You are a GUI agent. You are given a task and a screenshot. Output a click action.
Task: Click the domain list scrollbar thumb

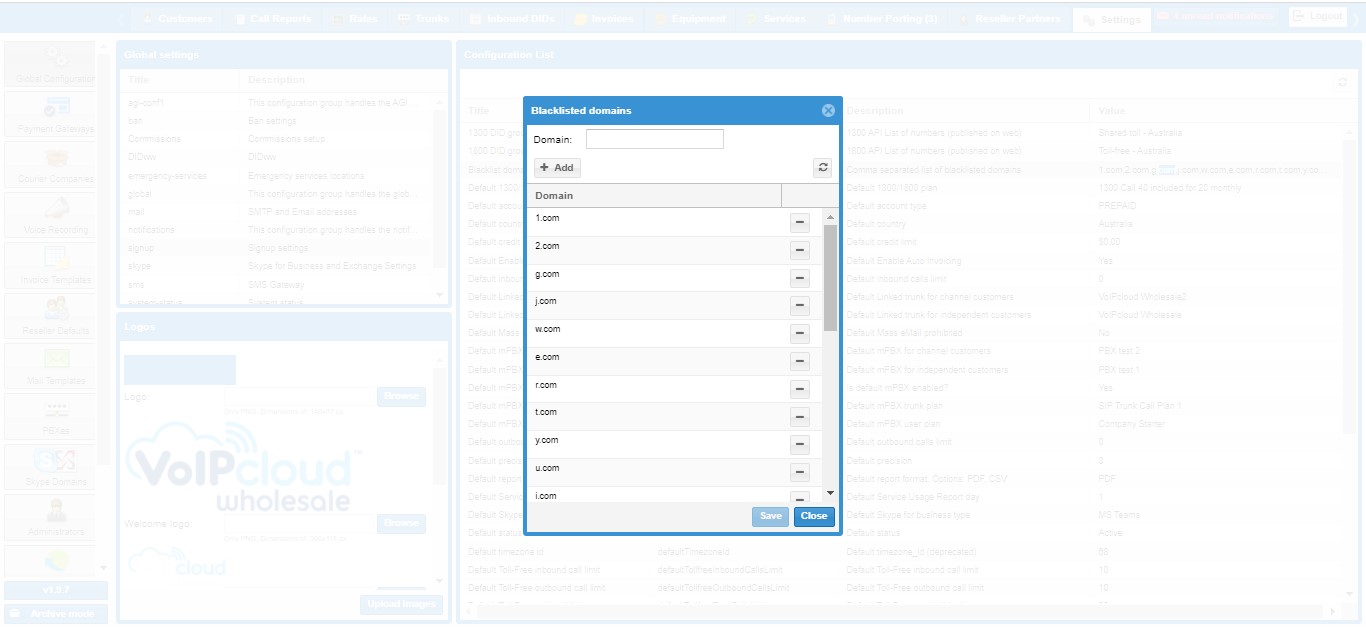[830, 278]
